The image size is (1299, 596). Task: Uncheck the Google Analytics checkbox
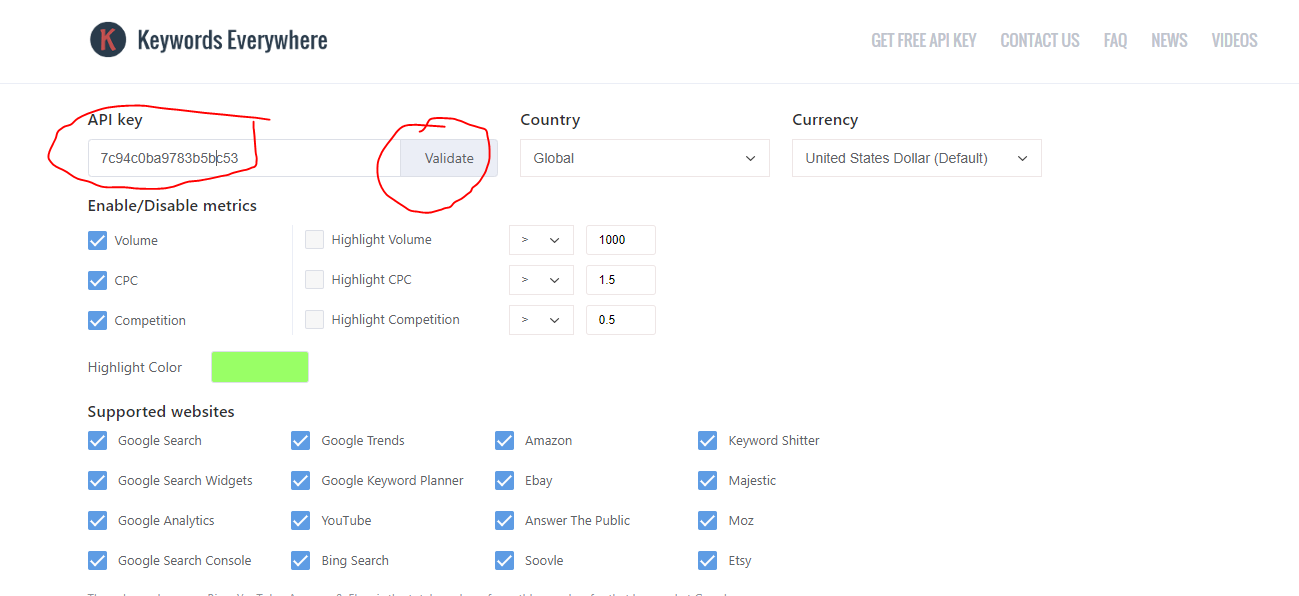pos(97,520)
